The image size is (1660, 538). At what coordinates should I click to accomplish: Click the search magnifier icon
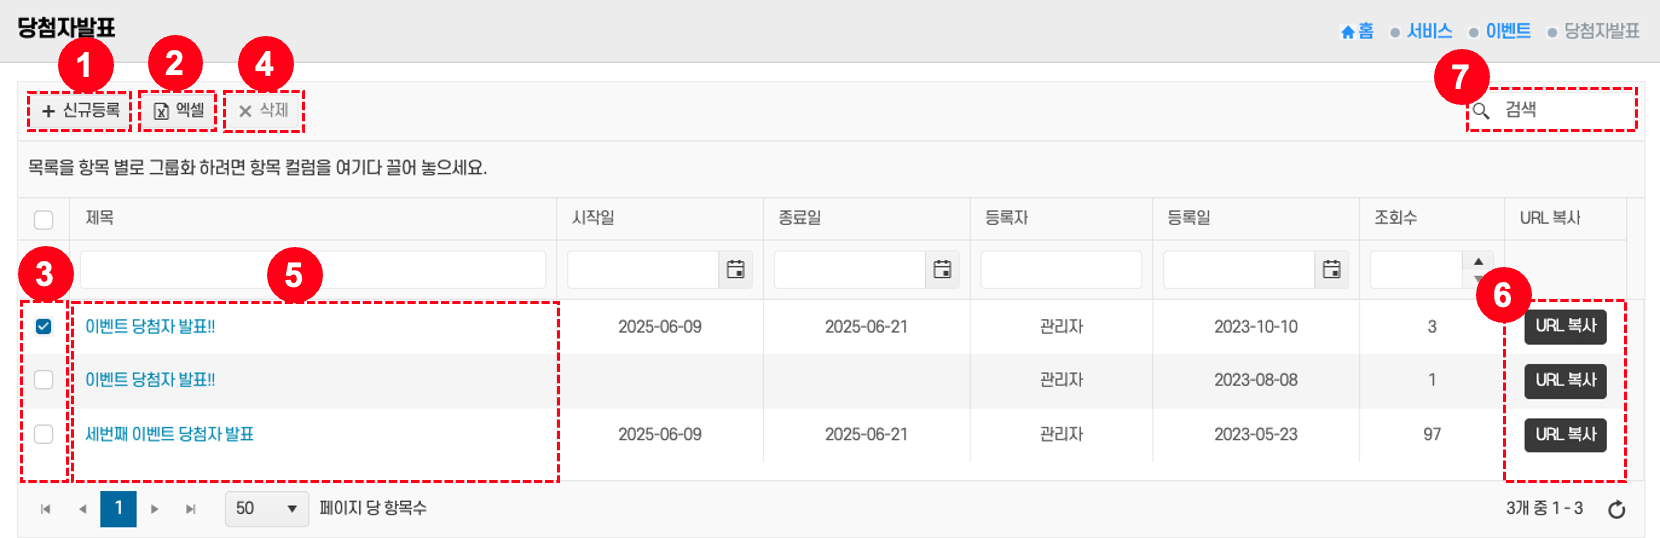[x=1482, y=110]
